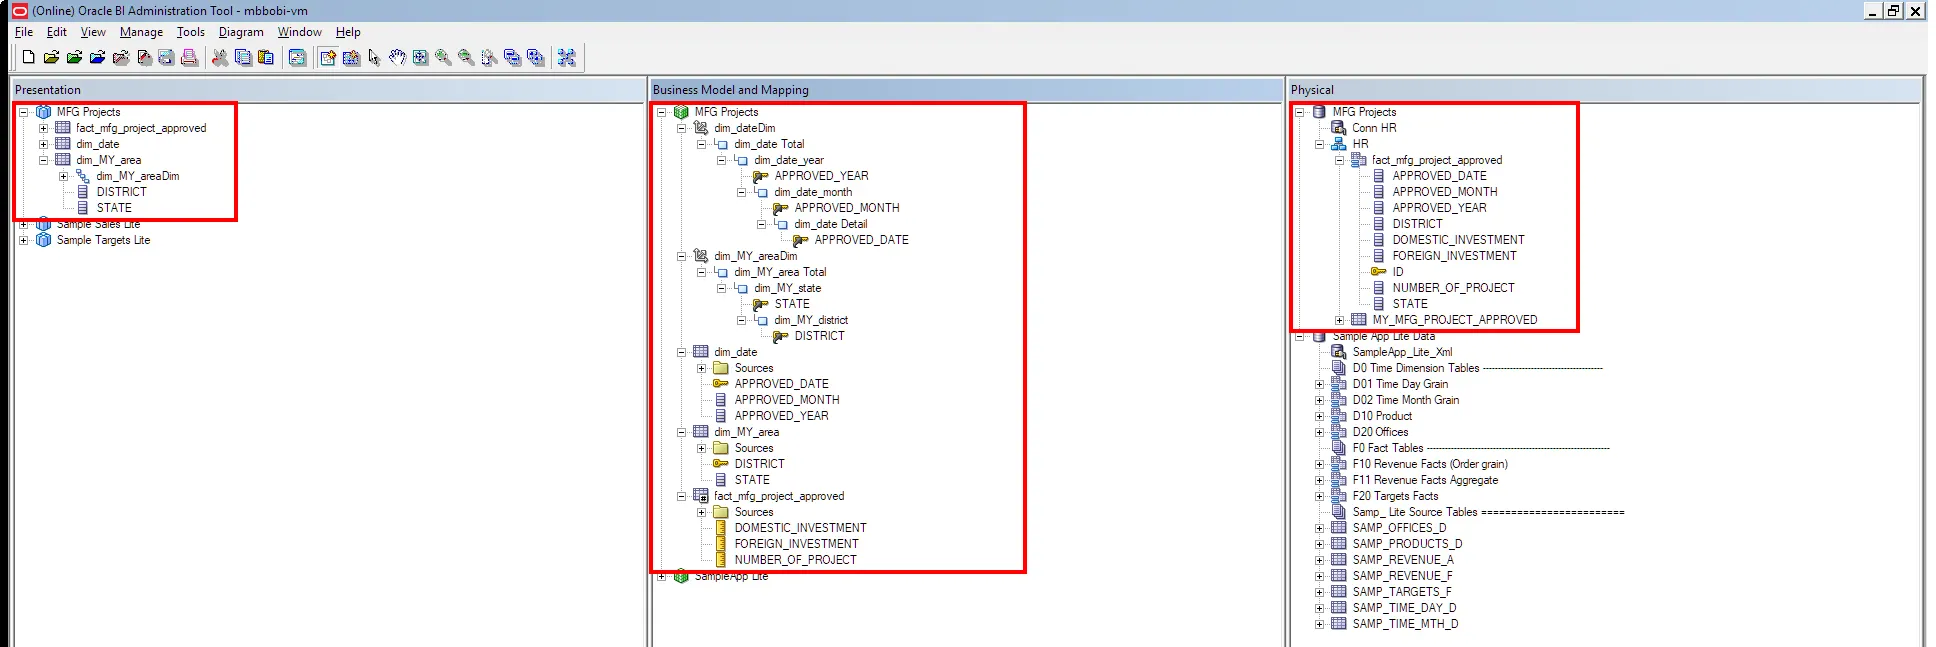Select FOREIGN_INVESTMENT column in Physical pane

(1454, 256)
